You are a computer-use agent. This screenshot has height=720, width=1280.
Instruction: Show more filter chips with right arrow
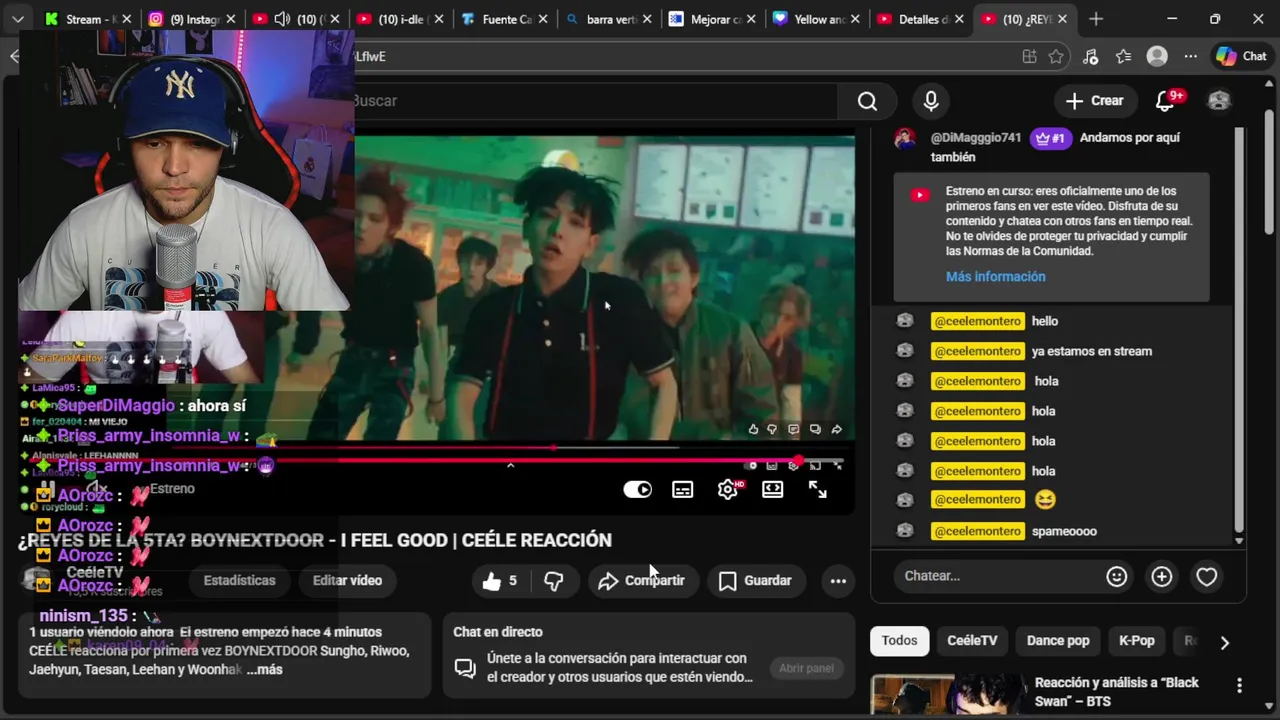point(1225,642)
